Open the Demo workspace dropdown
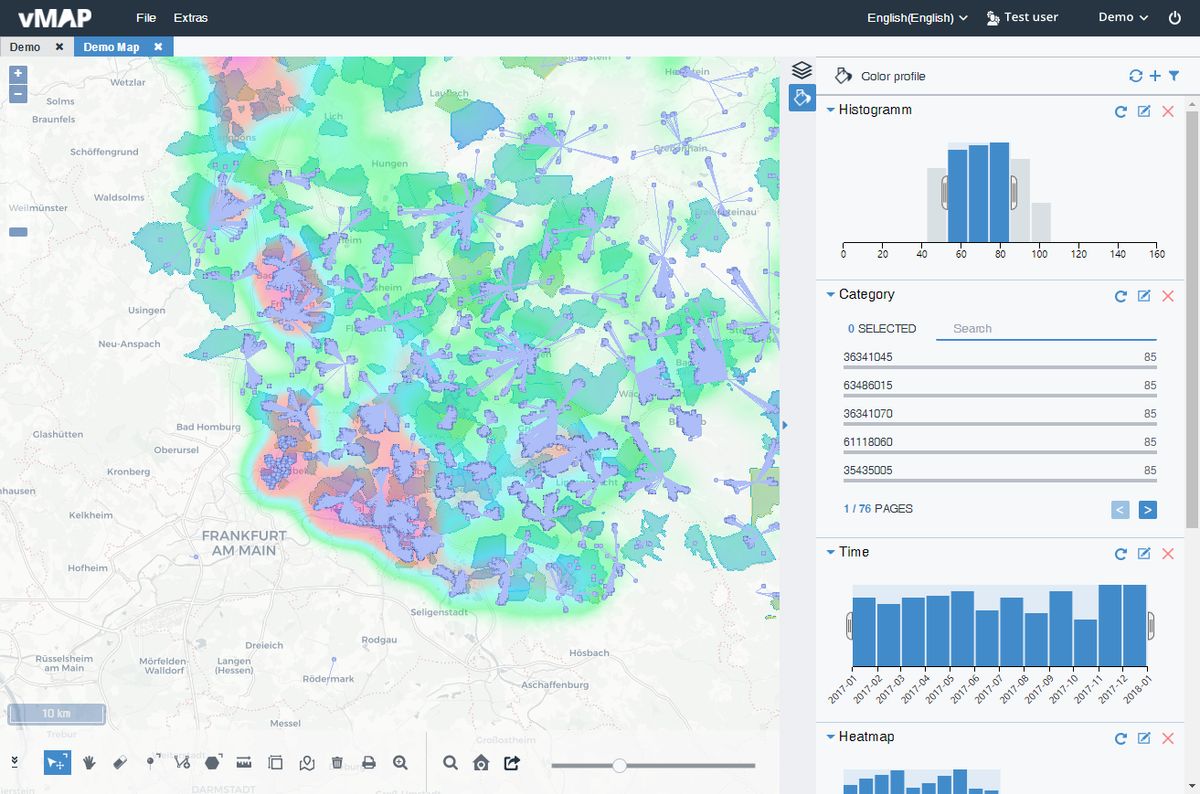 1119,17
